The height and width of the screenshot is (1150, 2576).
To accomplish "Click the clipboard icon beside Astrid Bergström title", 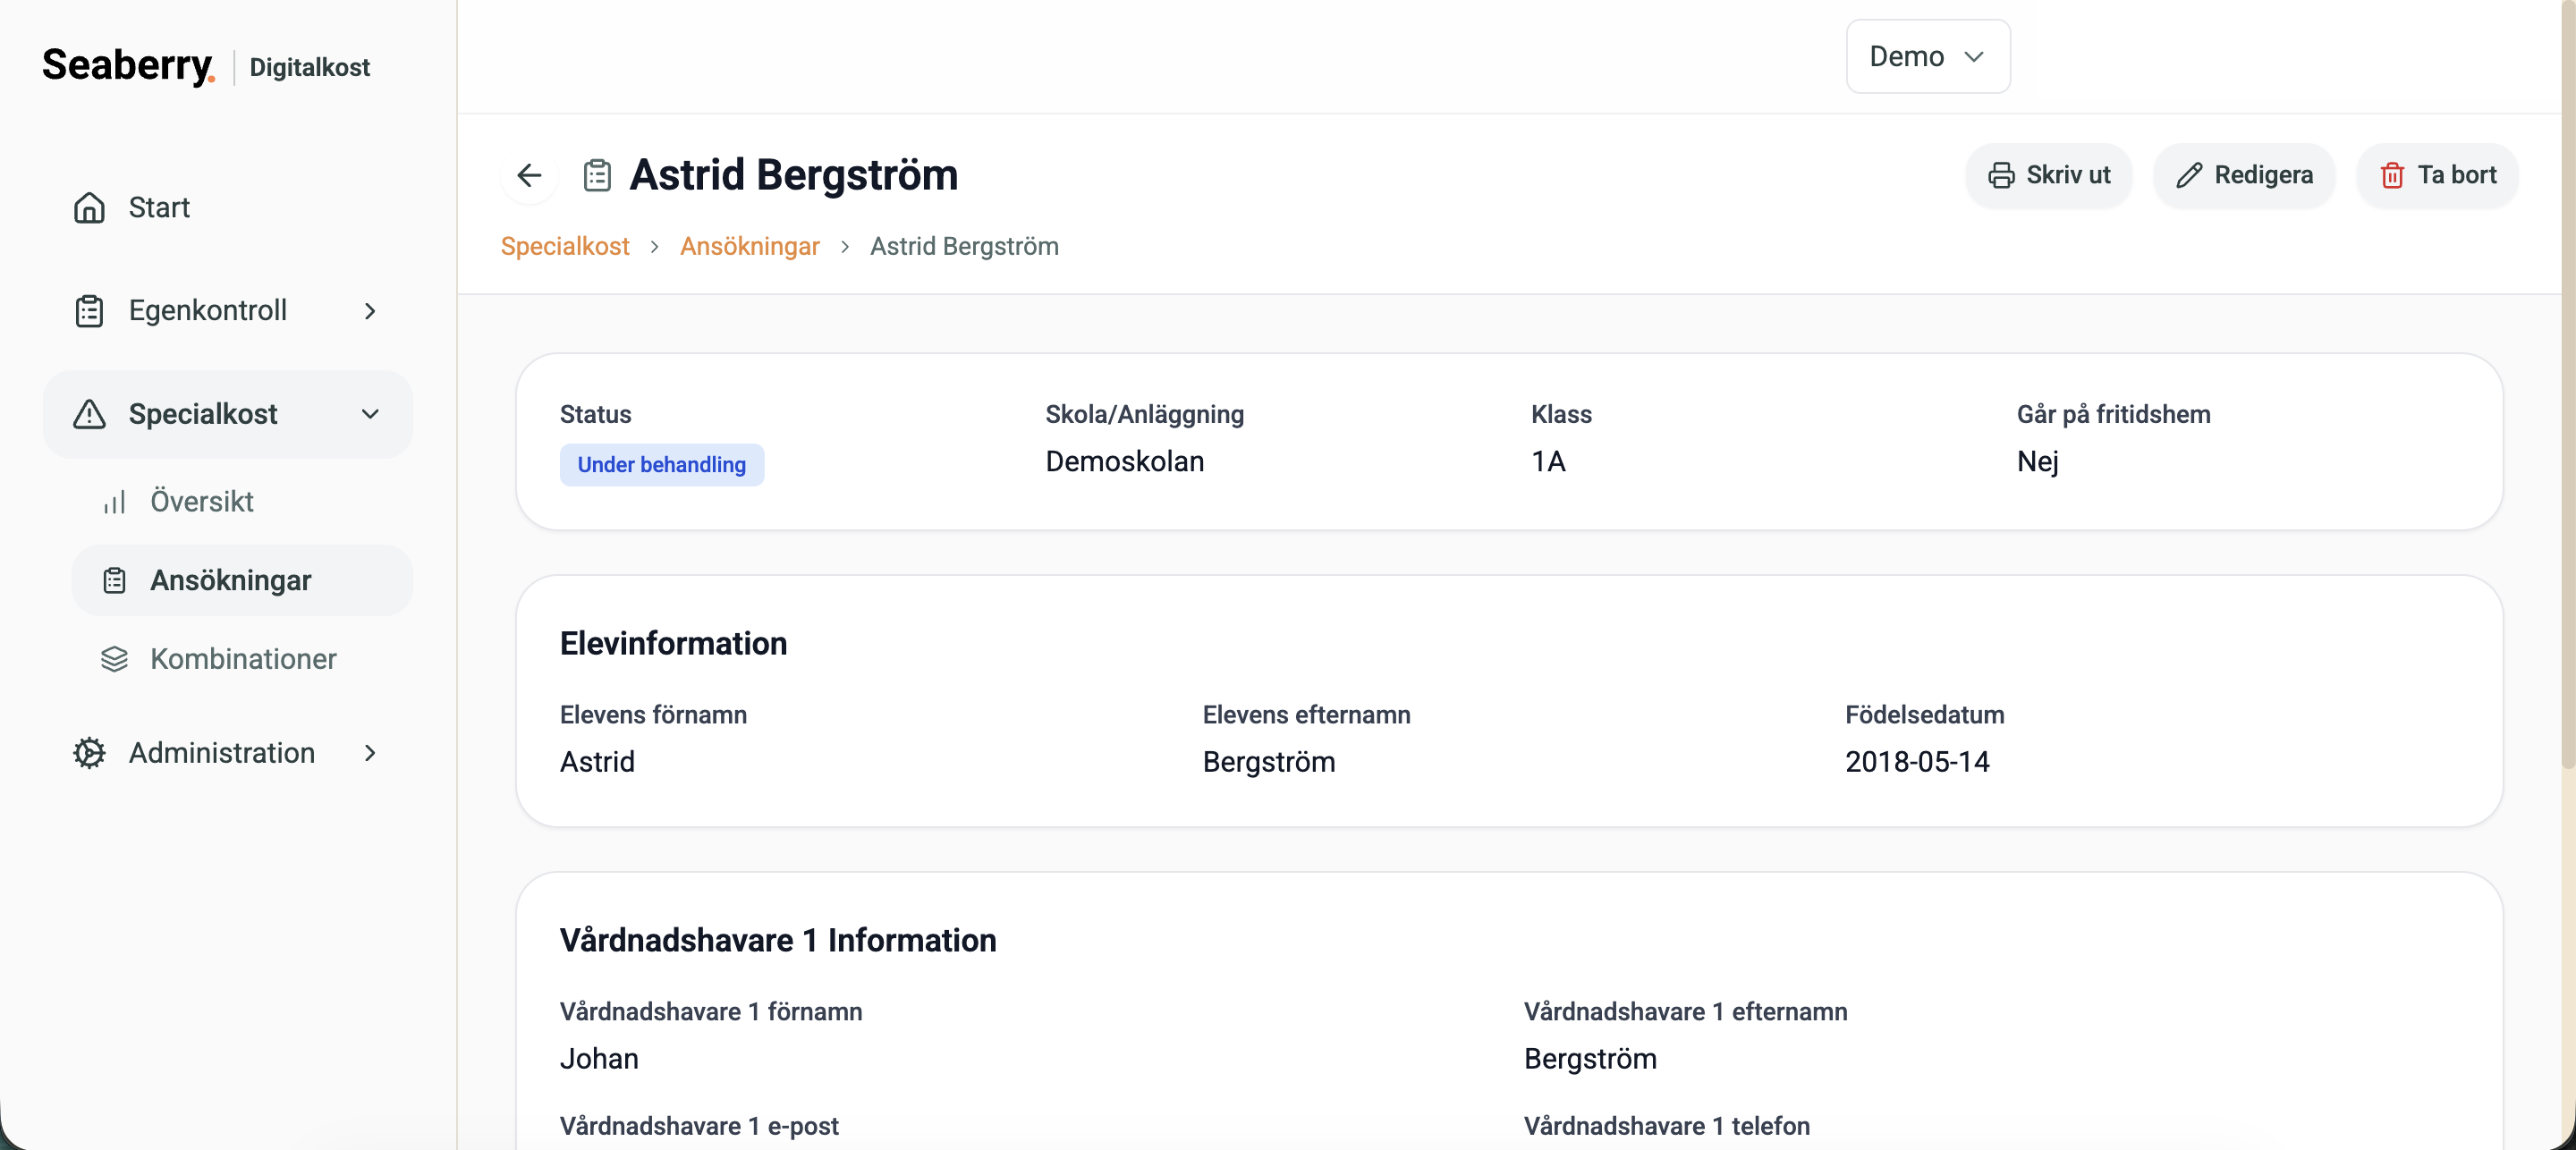I will click(597, 175).
